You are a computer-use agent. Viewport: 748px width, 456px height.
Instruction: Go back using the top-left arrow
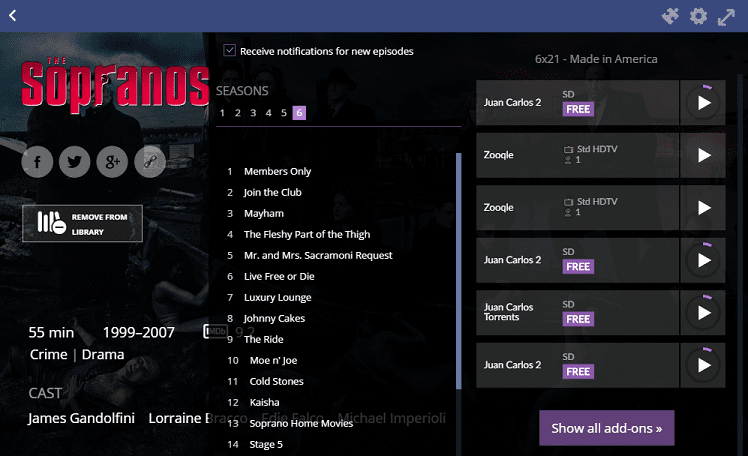pyautogui.click(x=13, y=15)
